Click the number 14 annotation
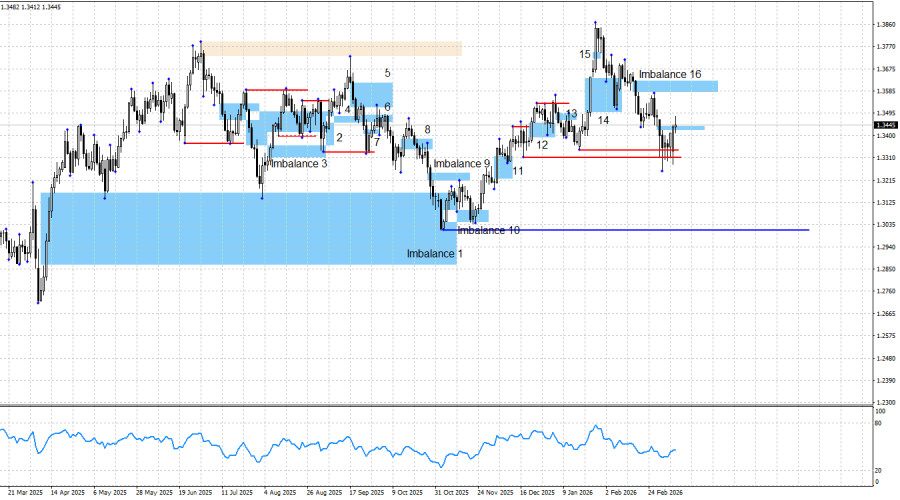 (603, 120)
